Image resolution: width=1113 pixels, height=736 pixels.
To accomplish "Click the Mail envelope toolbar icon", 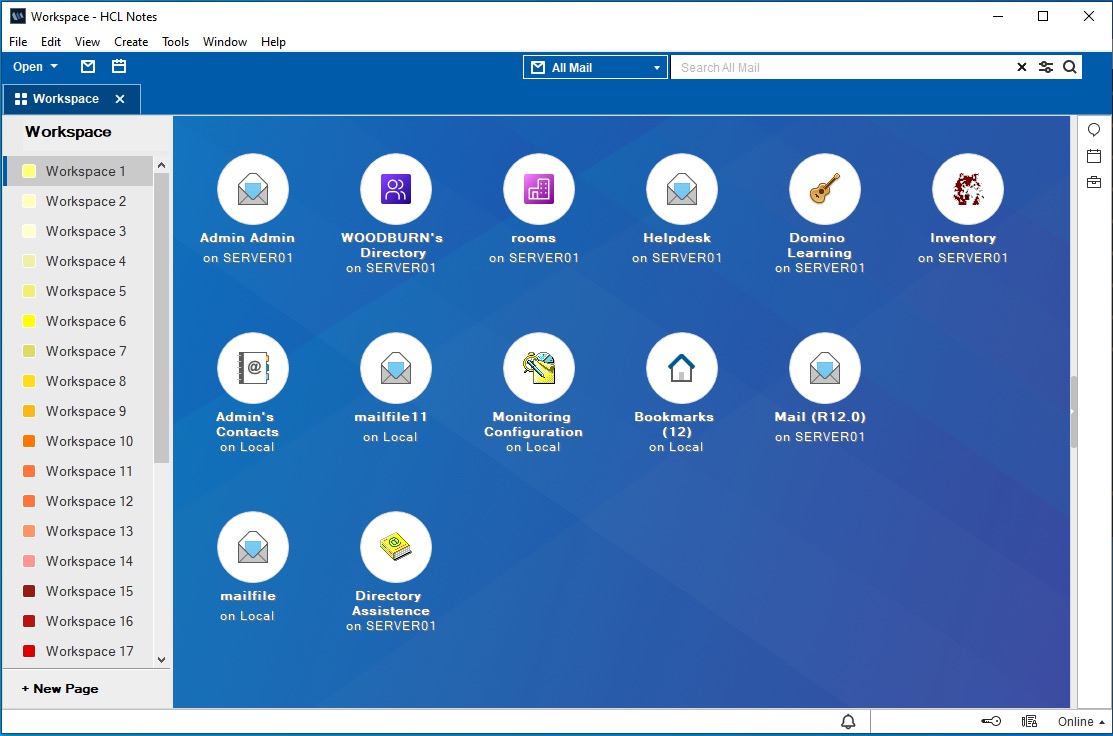I will coord(88,67).
